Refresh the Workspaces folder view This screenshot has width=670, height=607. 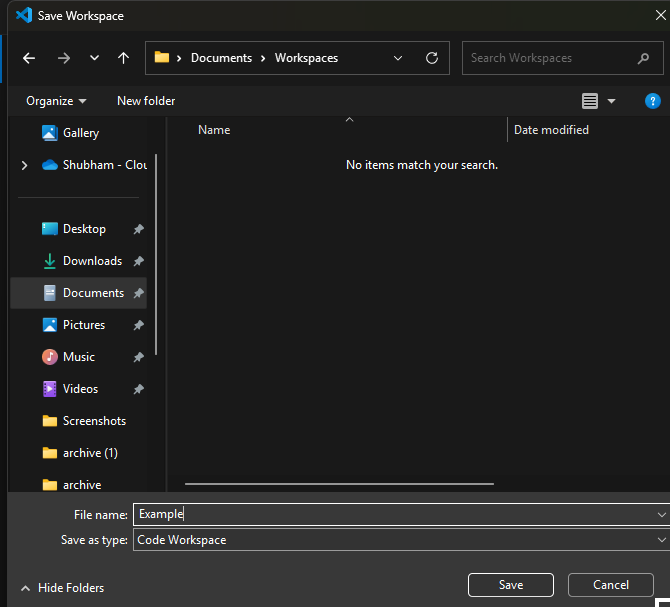[x=431, y=58]
